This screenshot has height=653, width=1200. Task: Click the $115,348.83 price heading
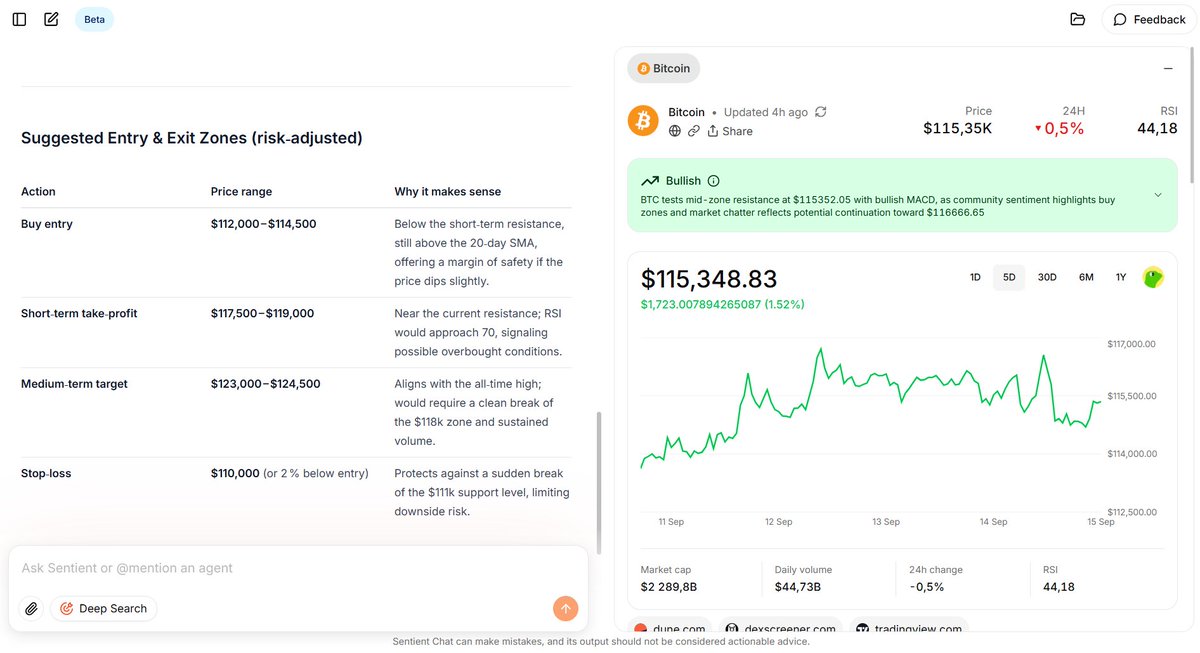tap(709, 279)
